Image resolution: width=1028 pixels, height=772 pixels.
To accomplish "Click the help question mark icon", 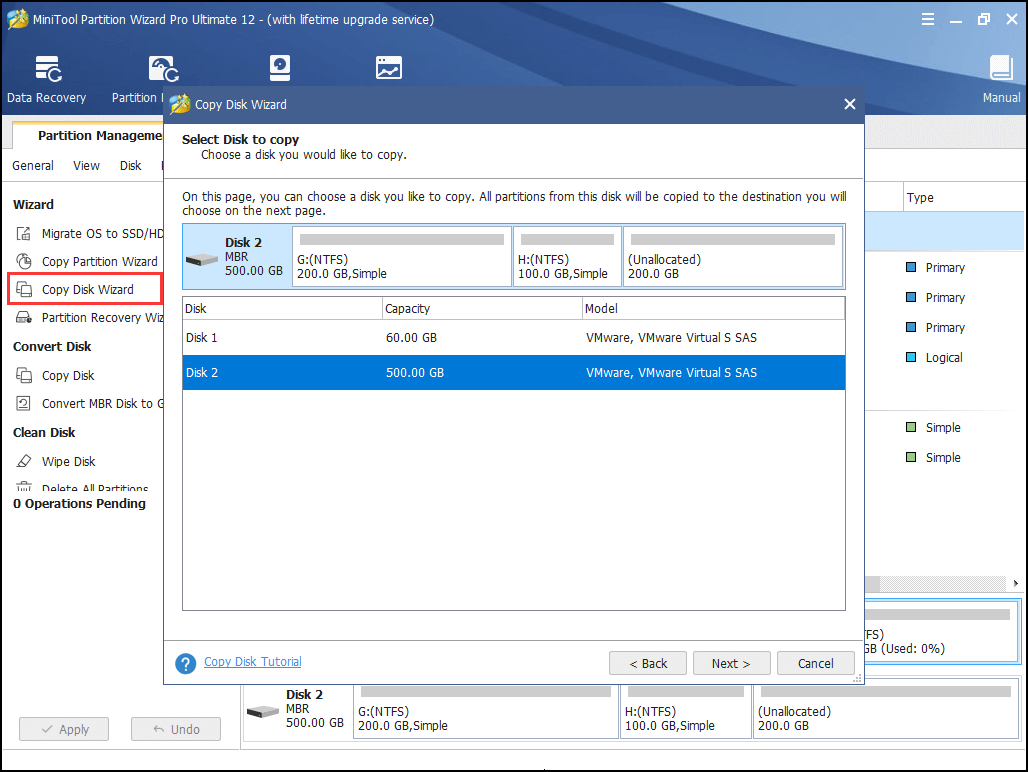I will [185, 664].
